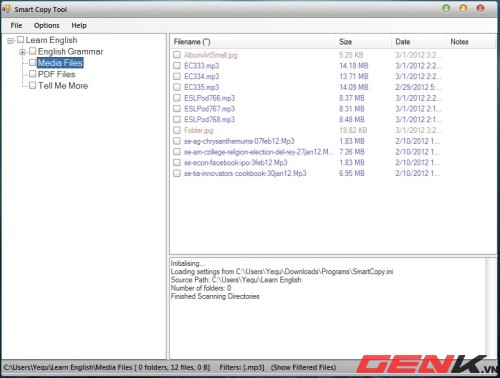Select file name AlbumArtSmall.jpg
The height and width of the screenshot is (378, 500).
pyautogui.click(x=210, y=55)
